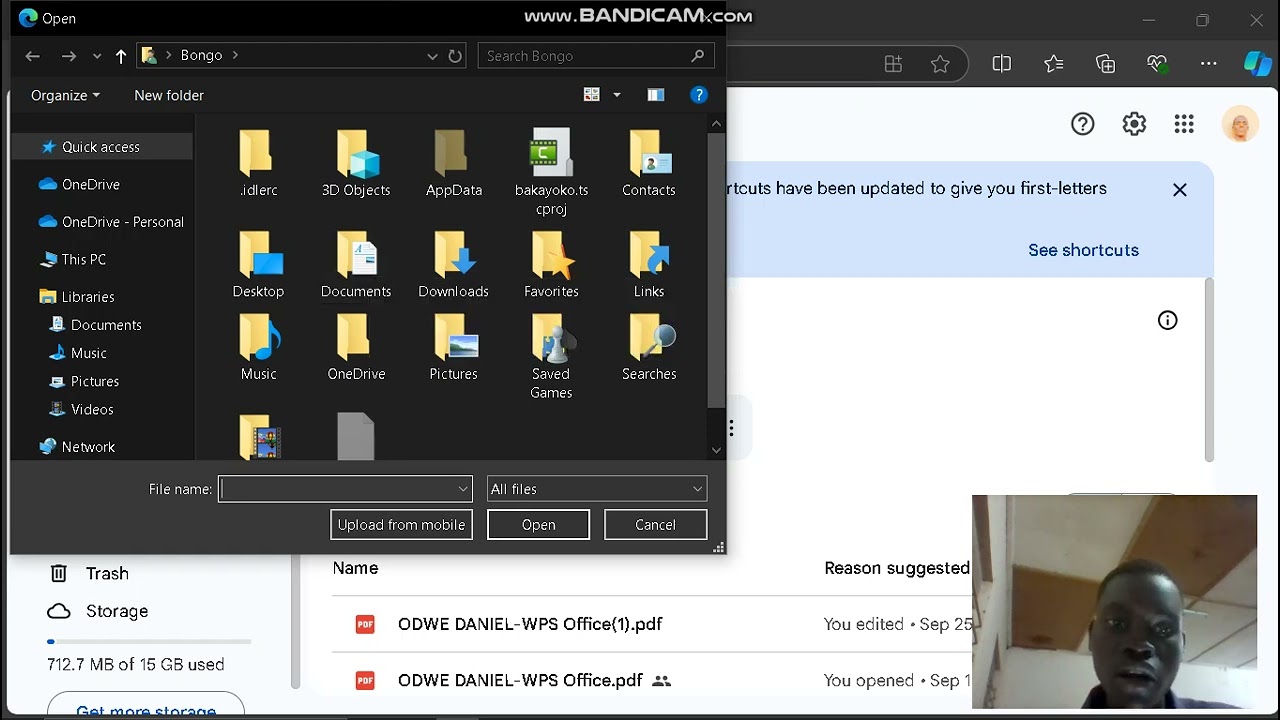
Task: Cancel the Open dialog
Action: coord(655,524)
